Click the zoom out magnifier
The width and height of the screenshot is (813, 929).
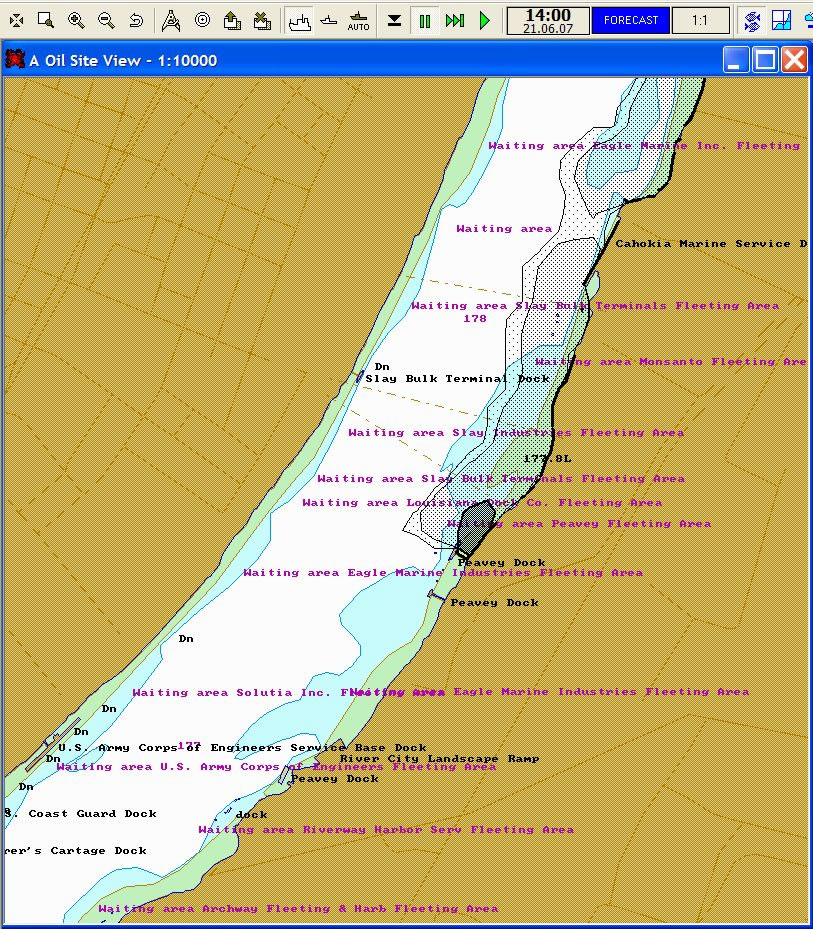pos(107,21)
